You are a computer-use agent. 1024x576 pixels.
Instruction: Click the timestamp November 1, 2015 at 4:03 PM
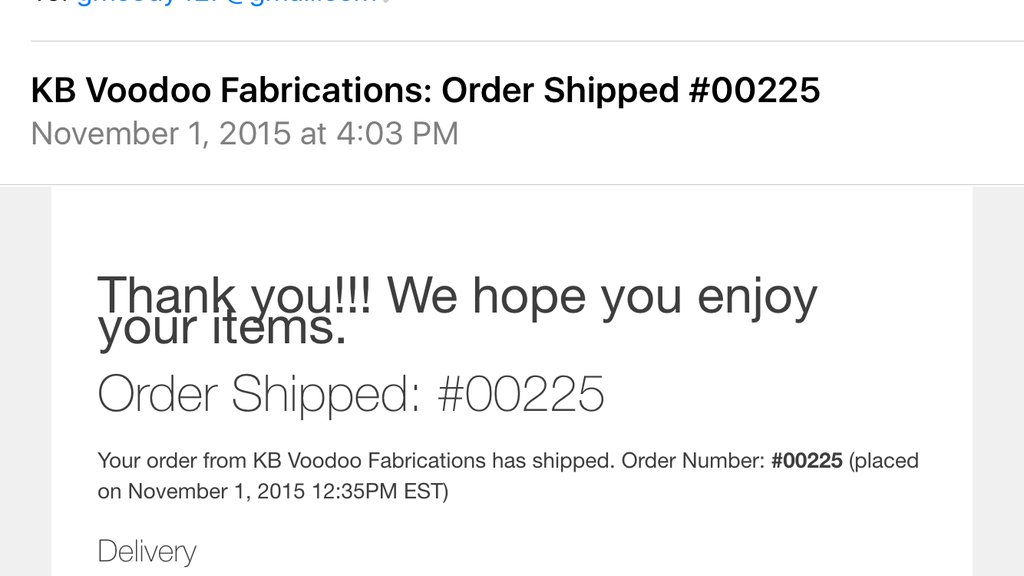[244, 134]
